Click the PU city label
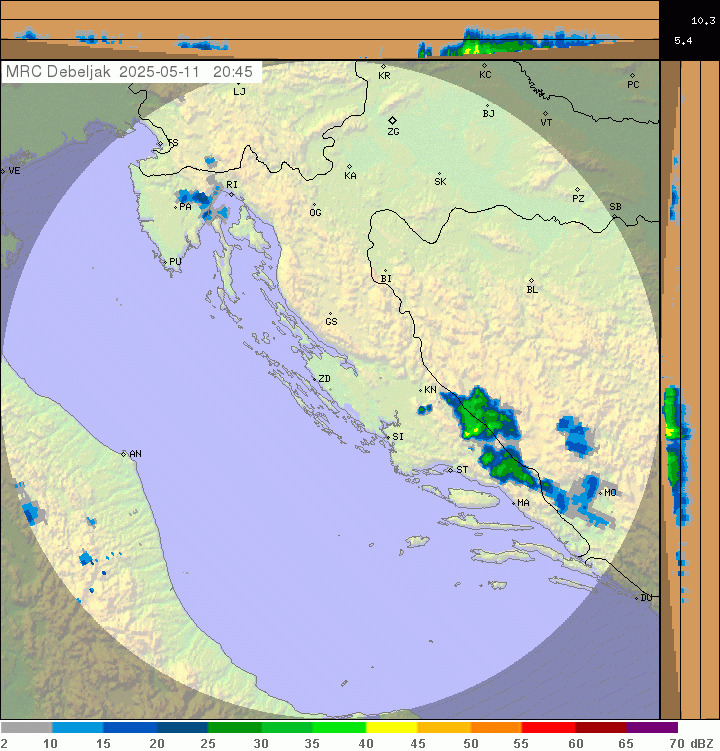 [175, 262]
